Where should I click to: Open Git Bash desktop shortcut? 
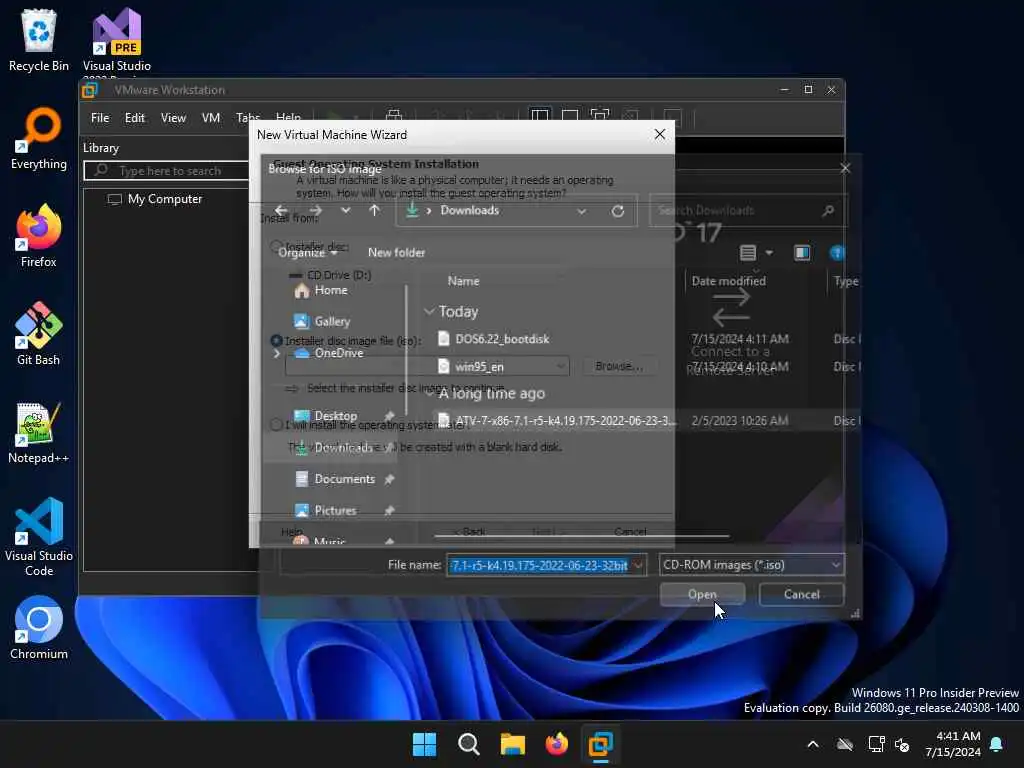coord(39,334)
